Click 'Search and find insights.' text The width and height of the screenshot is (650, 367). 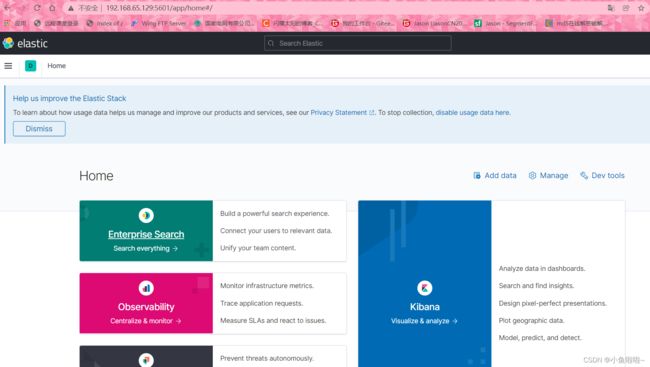click(x=536, y=286)
